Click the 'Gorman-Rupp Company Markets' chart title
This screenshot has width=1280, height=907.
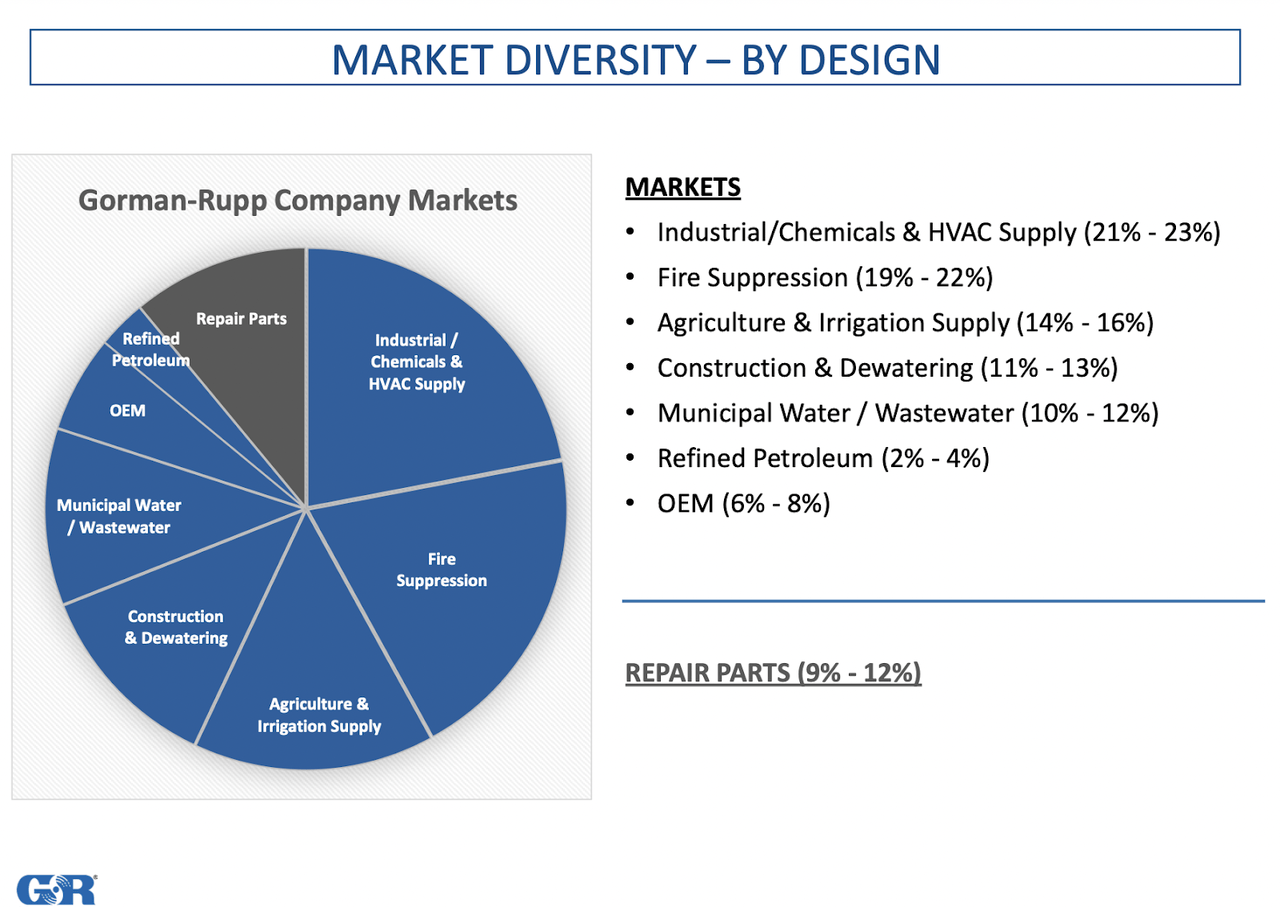tap(298, 200)
